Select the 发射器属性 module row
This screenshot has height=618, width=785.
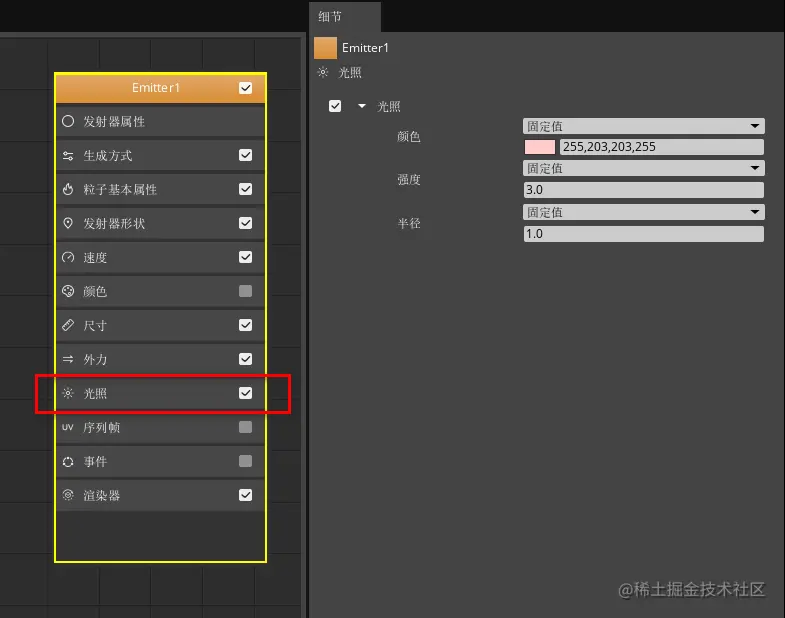click(x=160, y=121)
